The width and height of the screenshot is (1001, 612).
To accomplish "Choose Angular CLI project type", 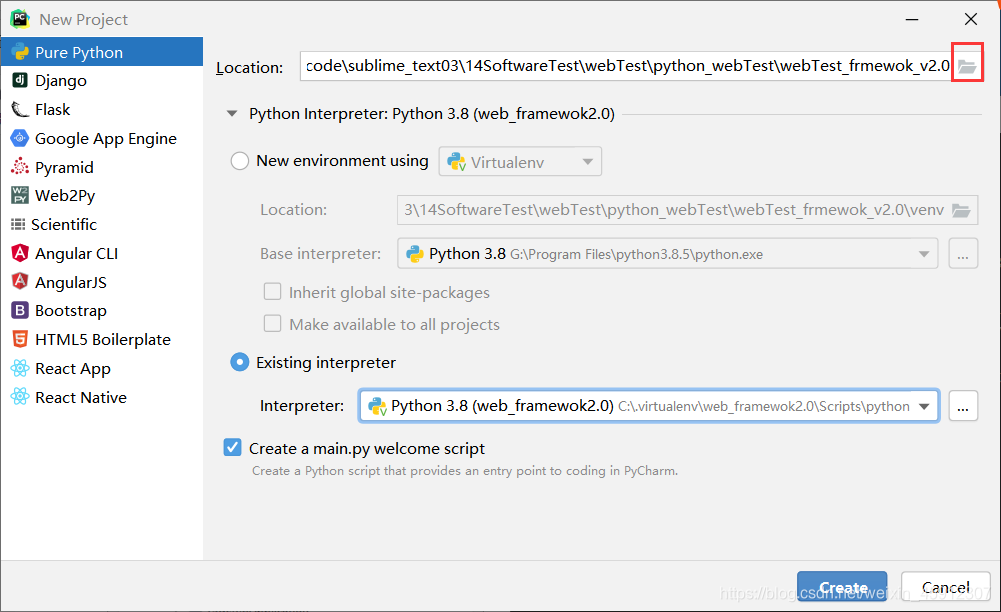I will click(x=102, y=253).
